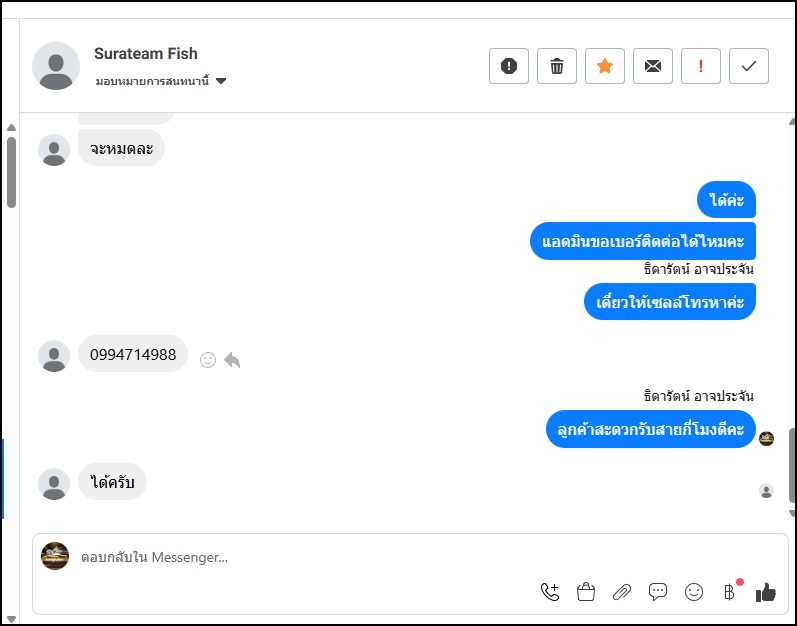Click the Surateam Fish contact name
Viewport: 797px width, 626px height.
(x=146, y=54)
